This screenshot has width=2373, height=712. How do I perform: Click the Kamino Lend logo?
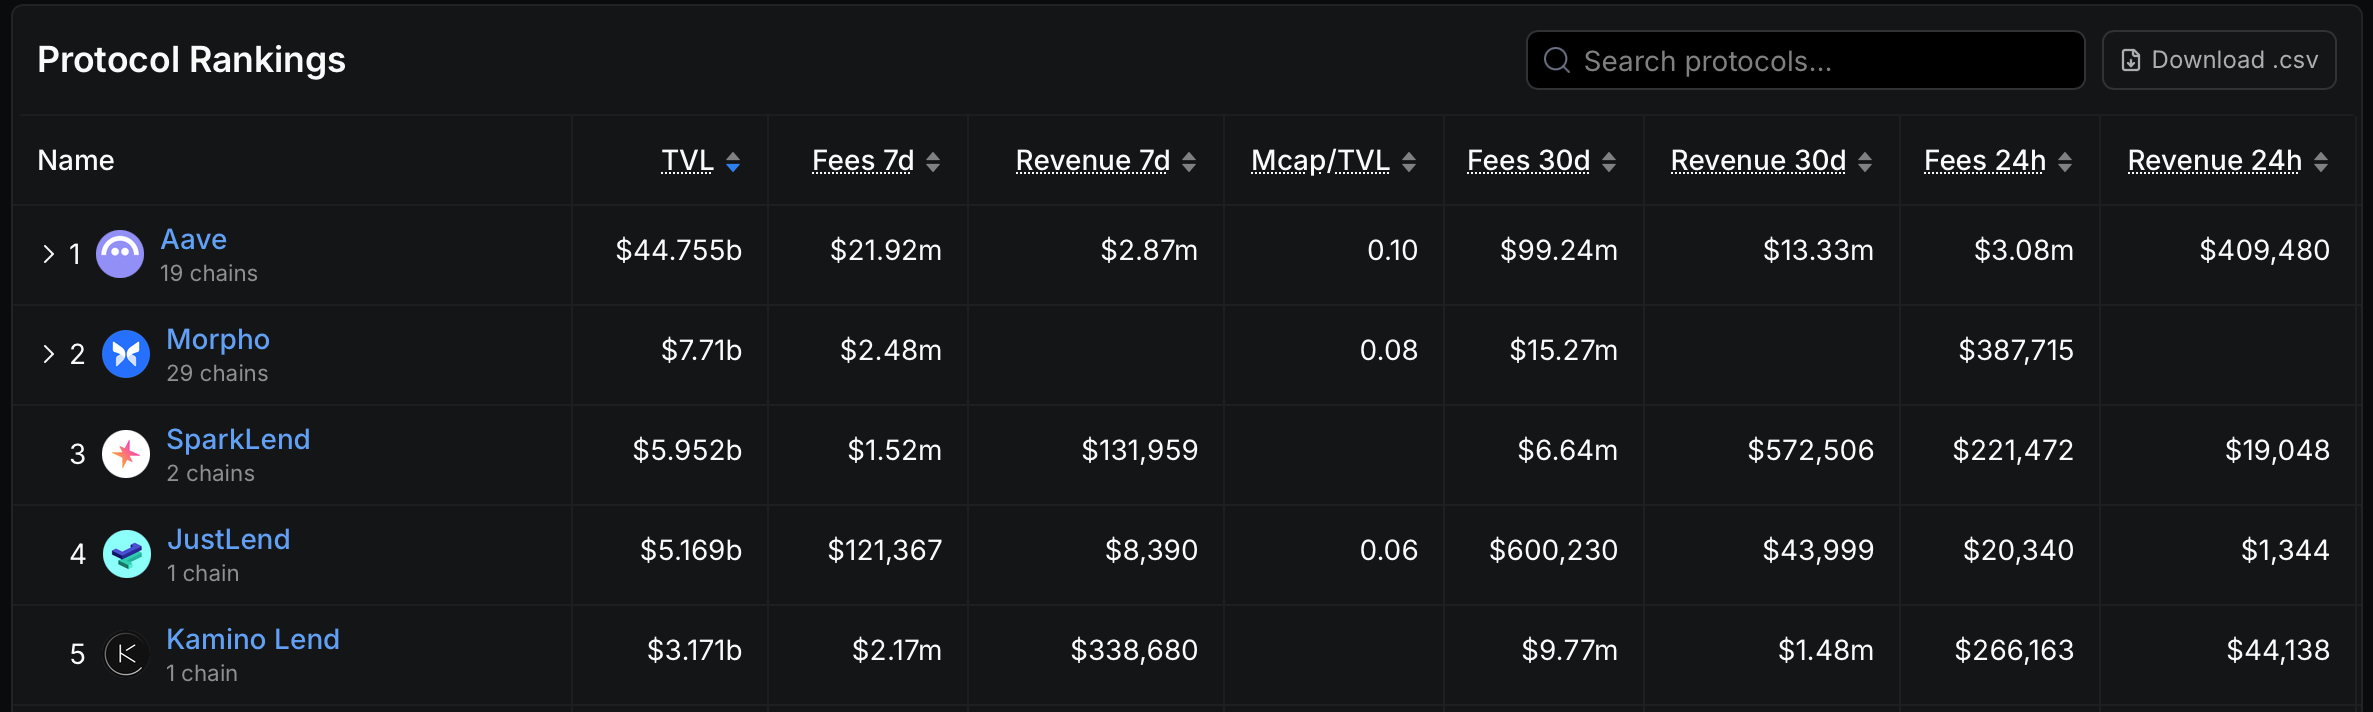click(x=126, y=653)
